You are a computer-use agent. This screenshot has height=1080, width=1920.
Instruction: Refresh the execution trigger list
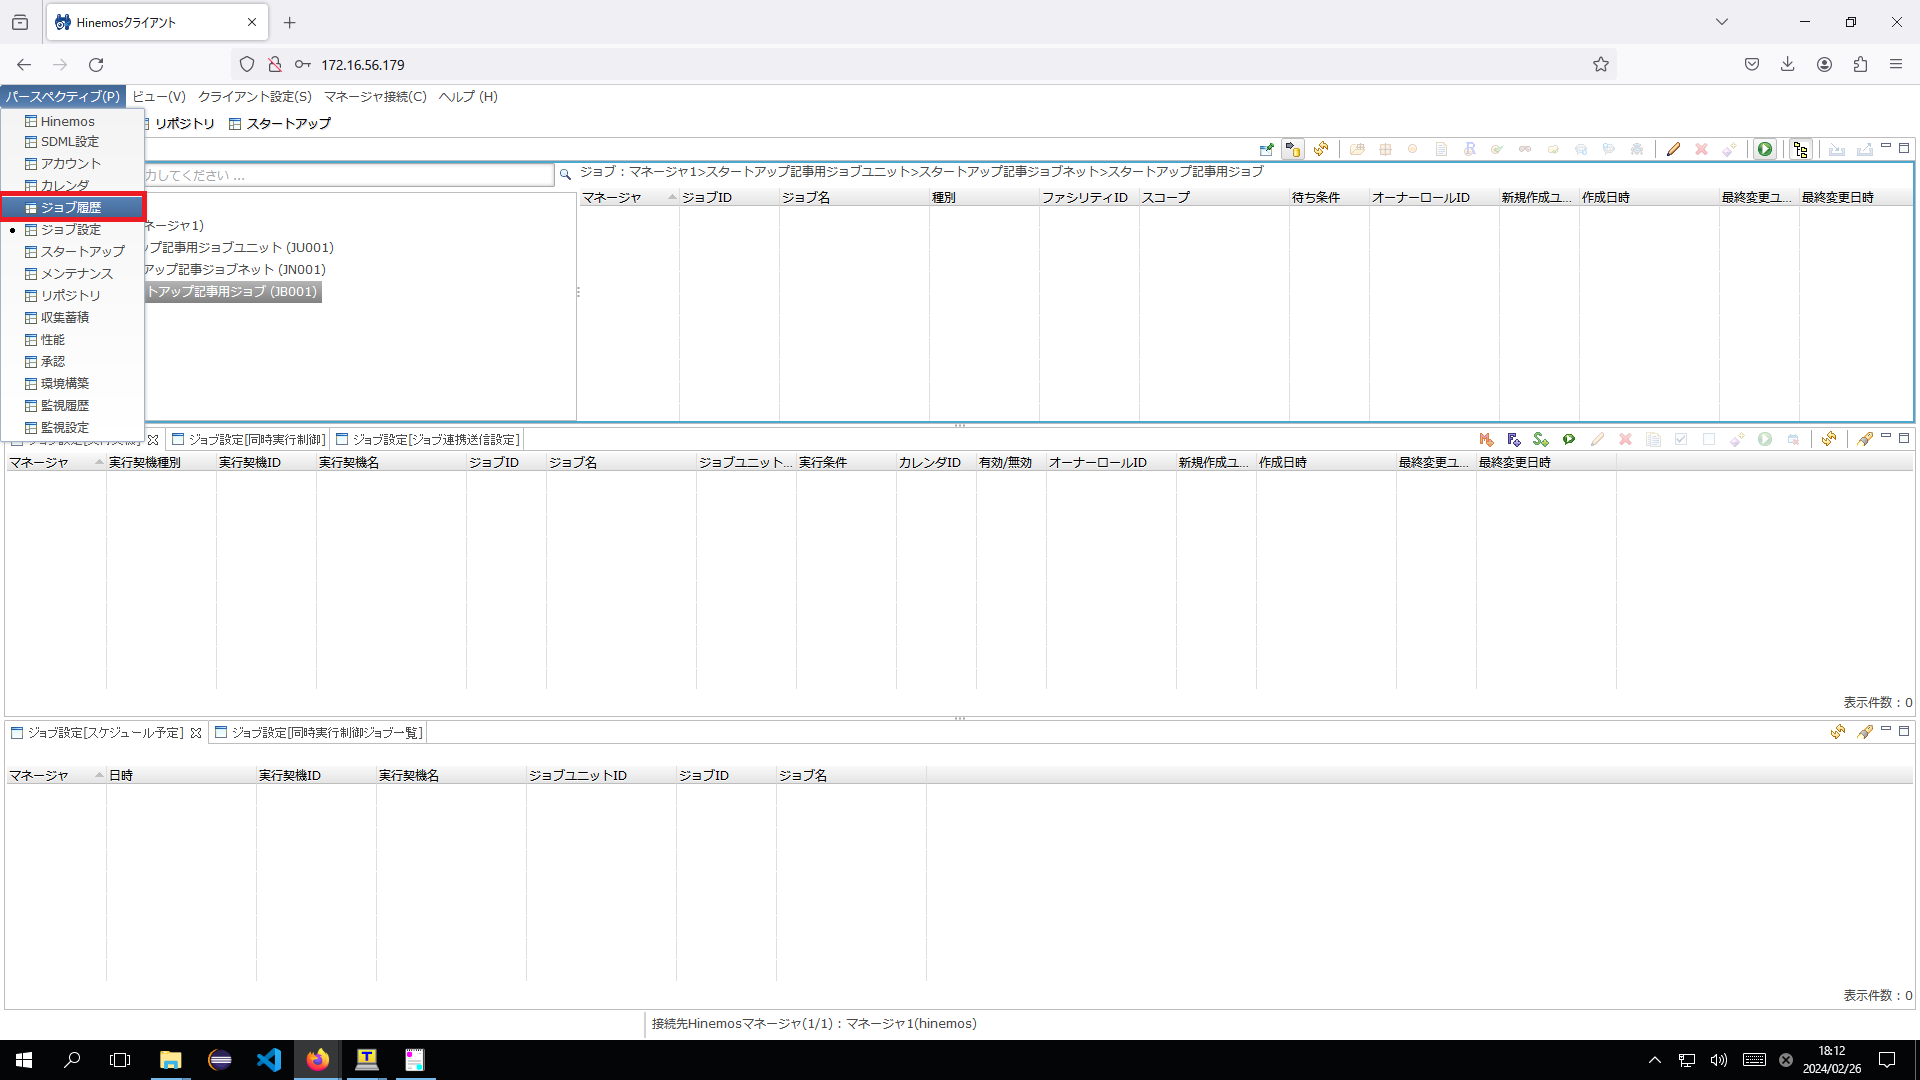pyautogui.click(x=1829, y=440)
